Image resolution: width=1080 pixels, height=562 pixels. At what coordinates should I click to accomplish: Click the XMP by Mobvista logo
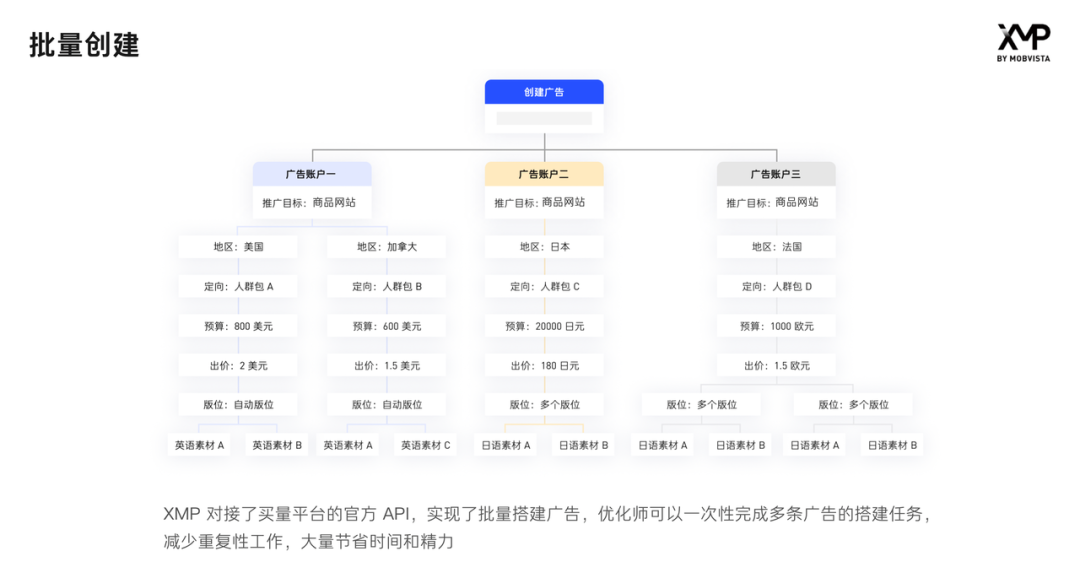point(1024,43)
